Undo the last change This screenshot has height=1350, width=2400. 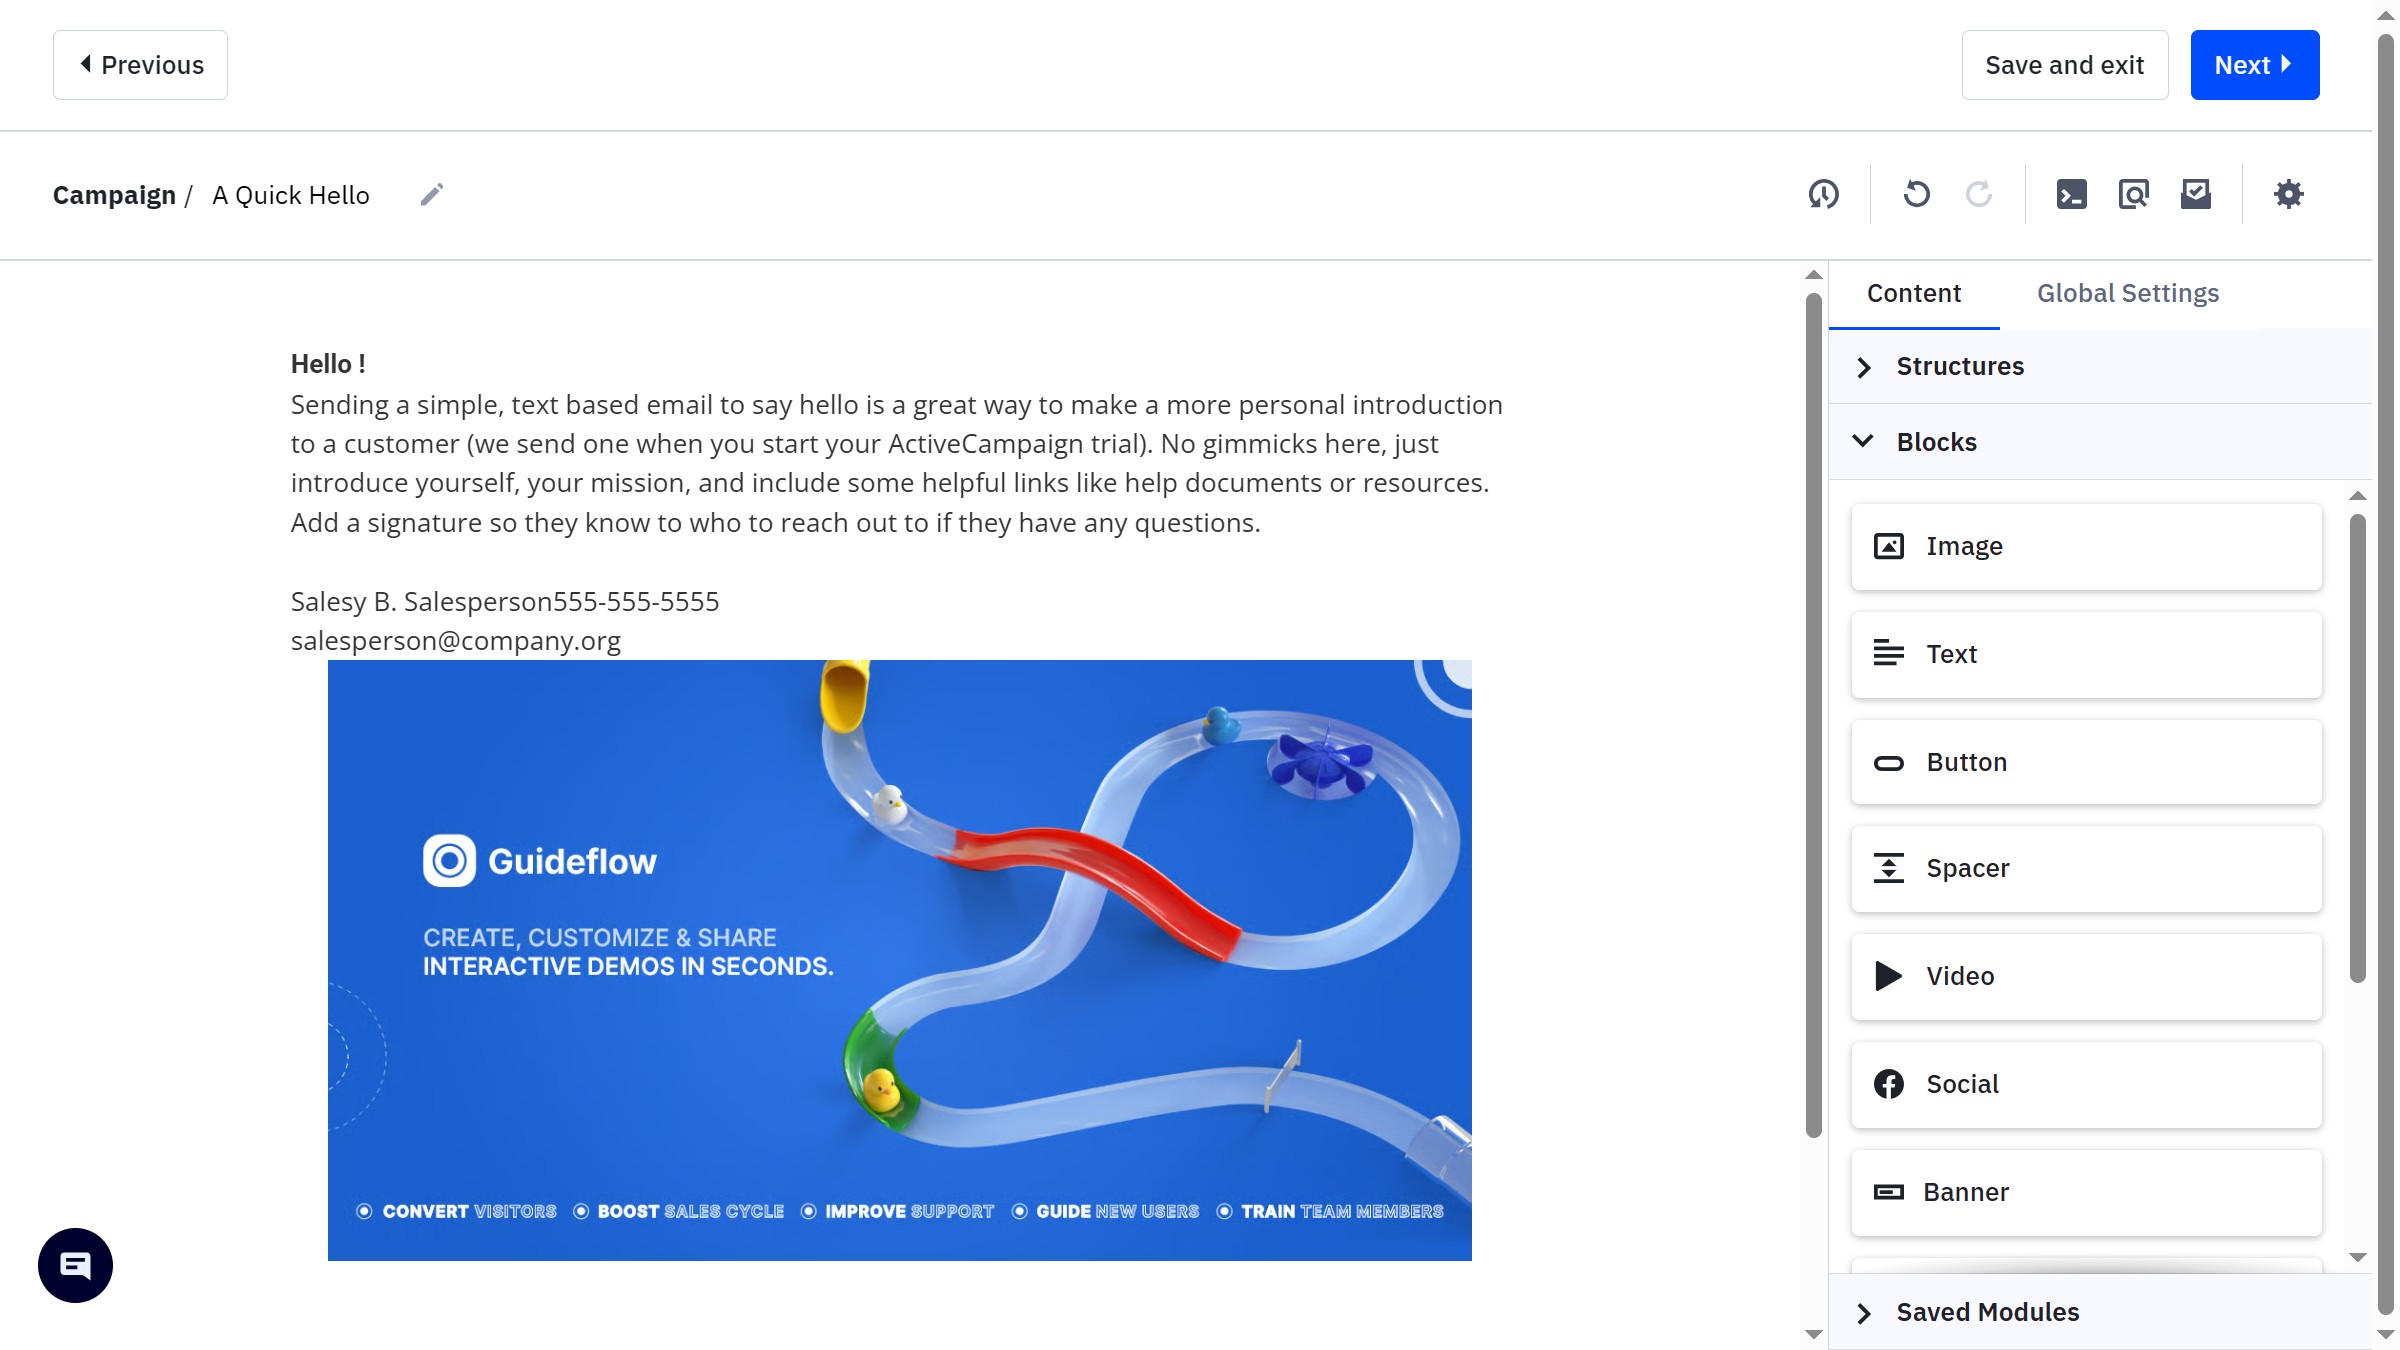coord(1916,194)
